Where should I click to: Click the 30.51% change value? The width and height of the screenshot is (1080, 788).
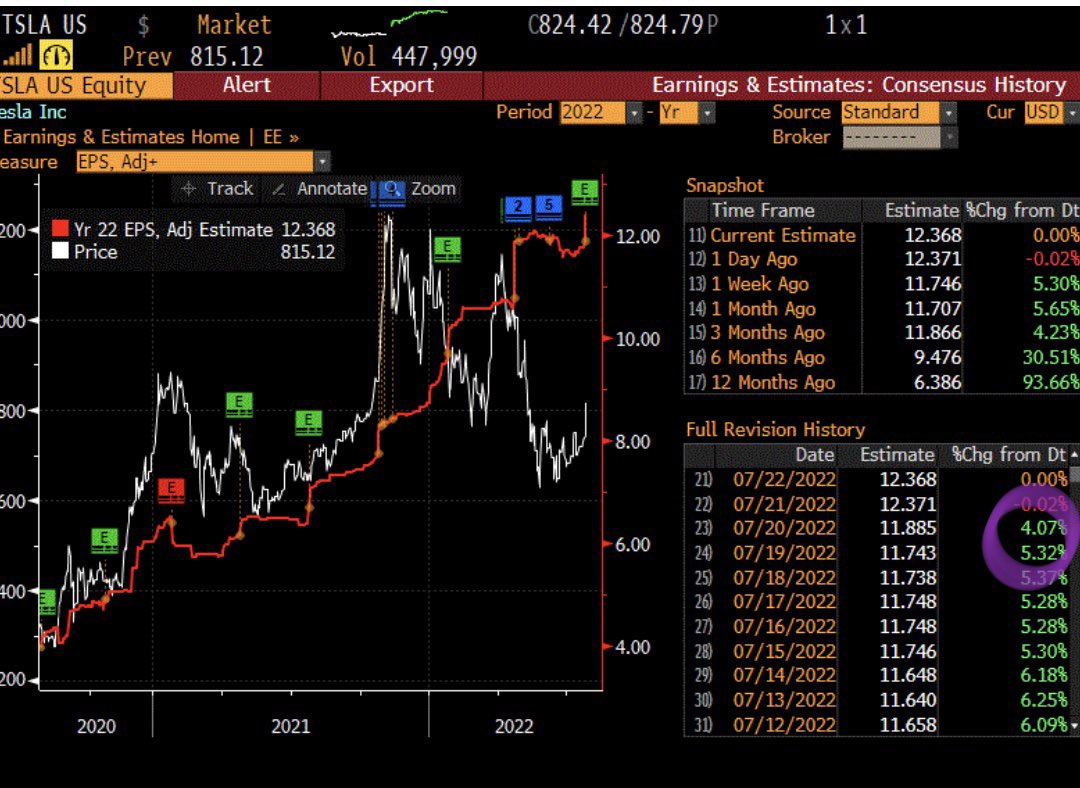click(1051, 357)
